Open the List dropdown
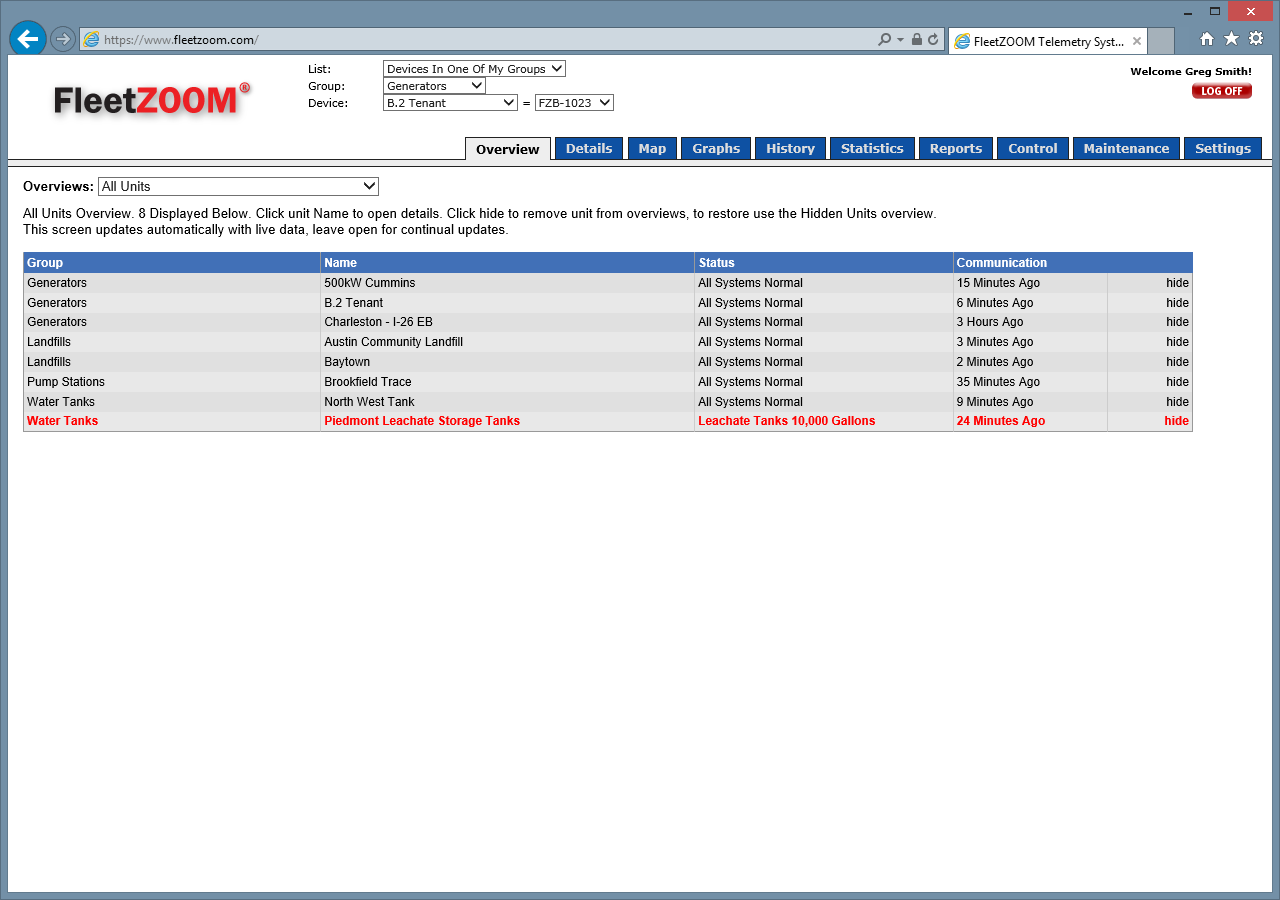1280x900 pixels. [474, 69]
